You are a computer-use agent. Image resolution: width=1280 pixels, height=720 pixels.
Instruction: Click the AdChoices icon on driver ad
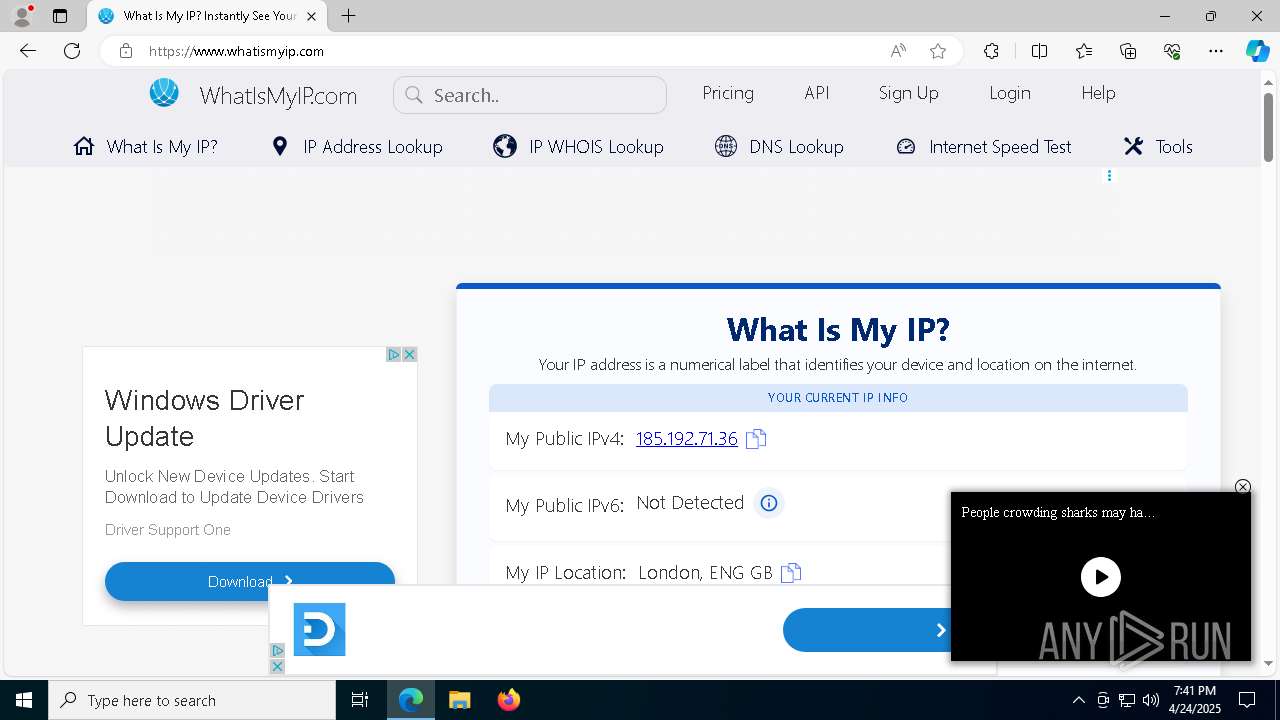click(x=394, y=355)
